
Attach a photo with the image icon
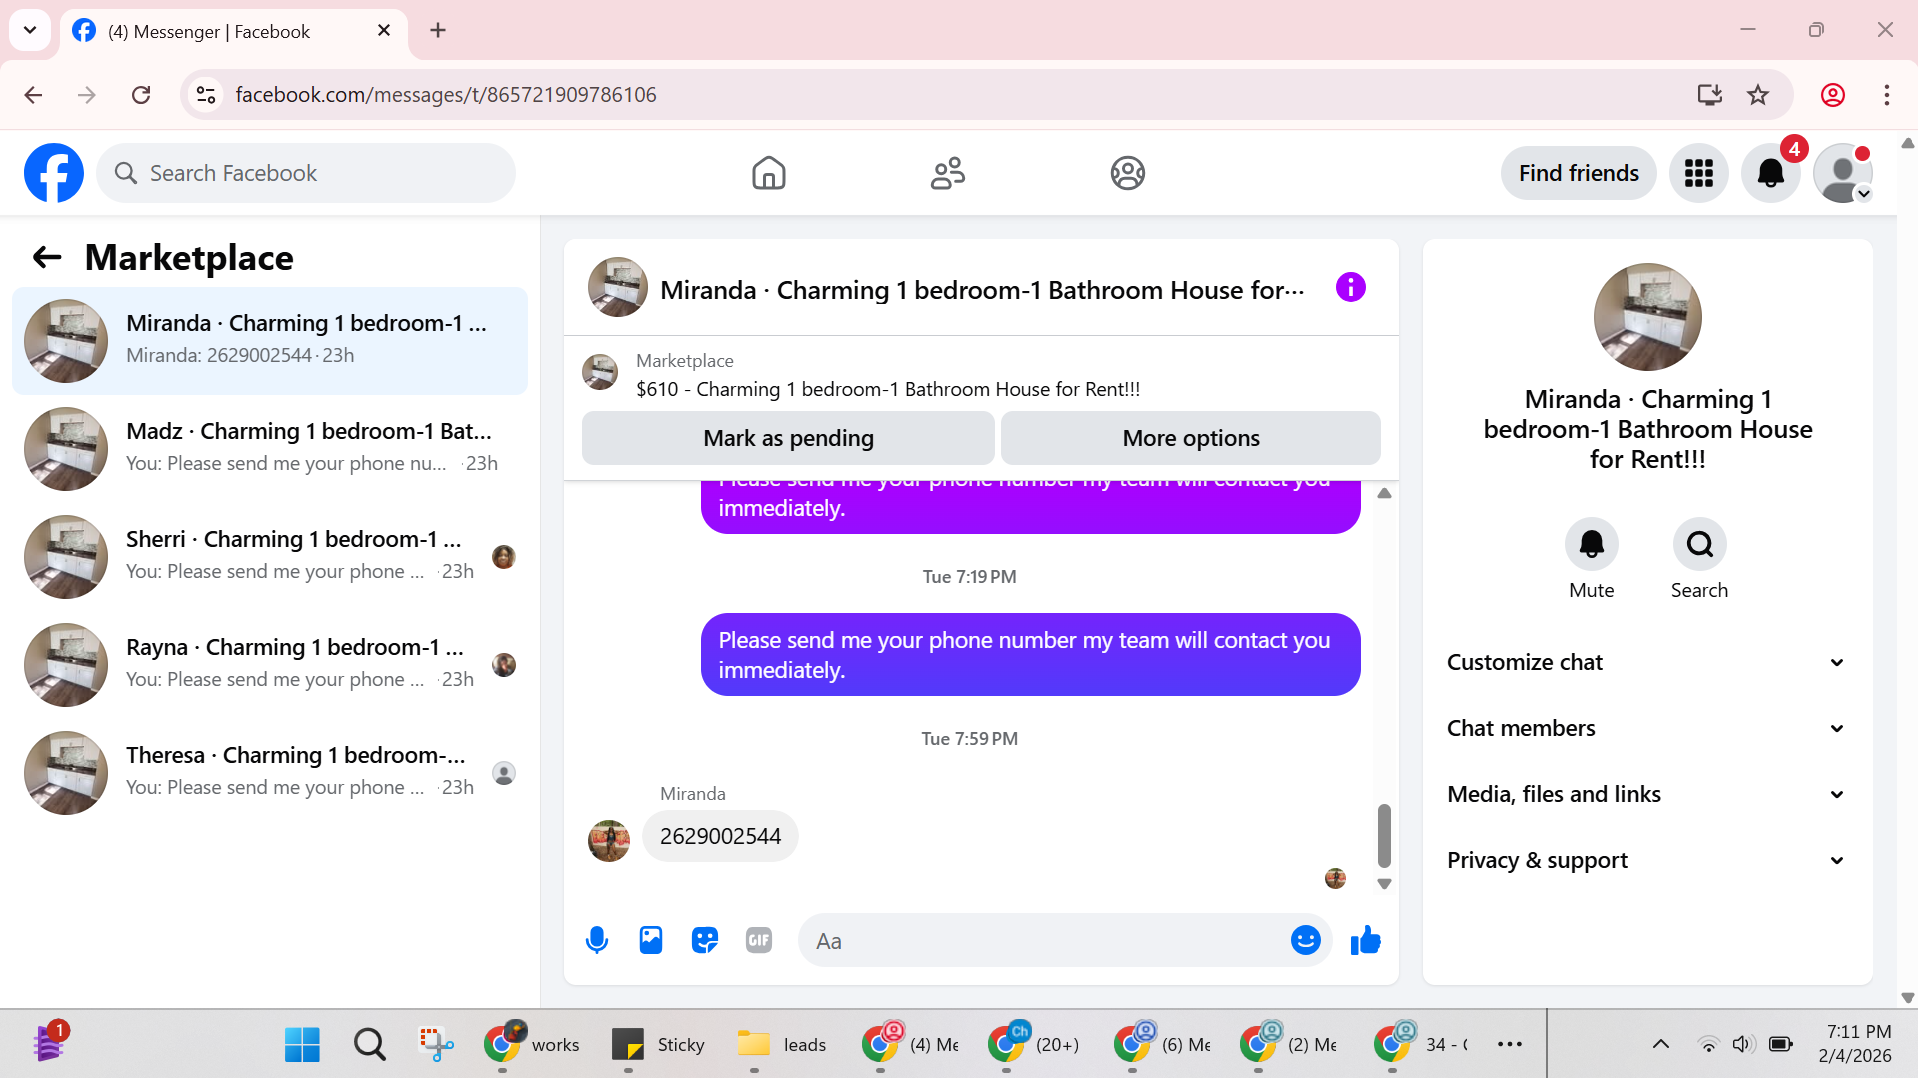[651, 940]
